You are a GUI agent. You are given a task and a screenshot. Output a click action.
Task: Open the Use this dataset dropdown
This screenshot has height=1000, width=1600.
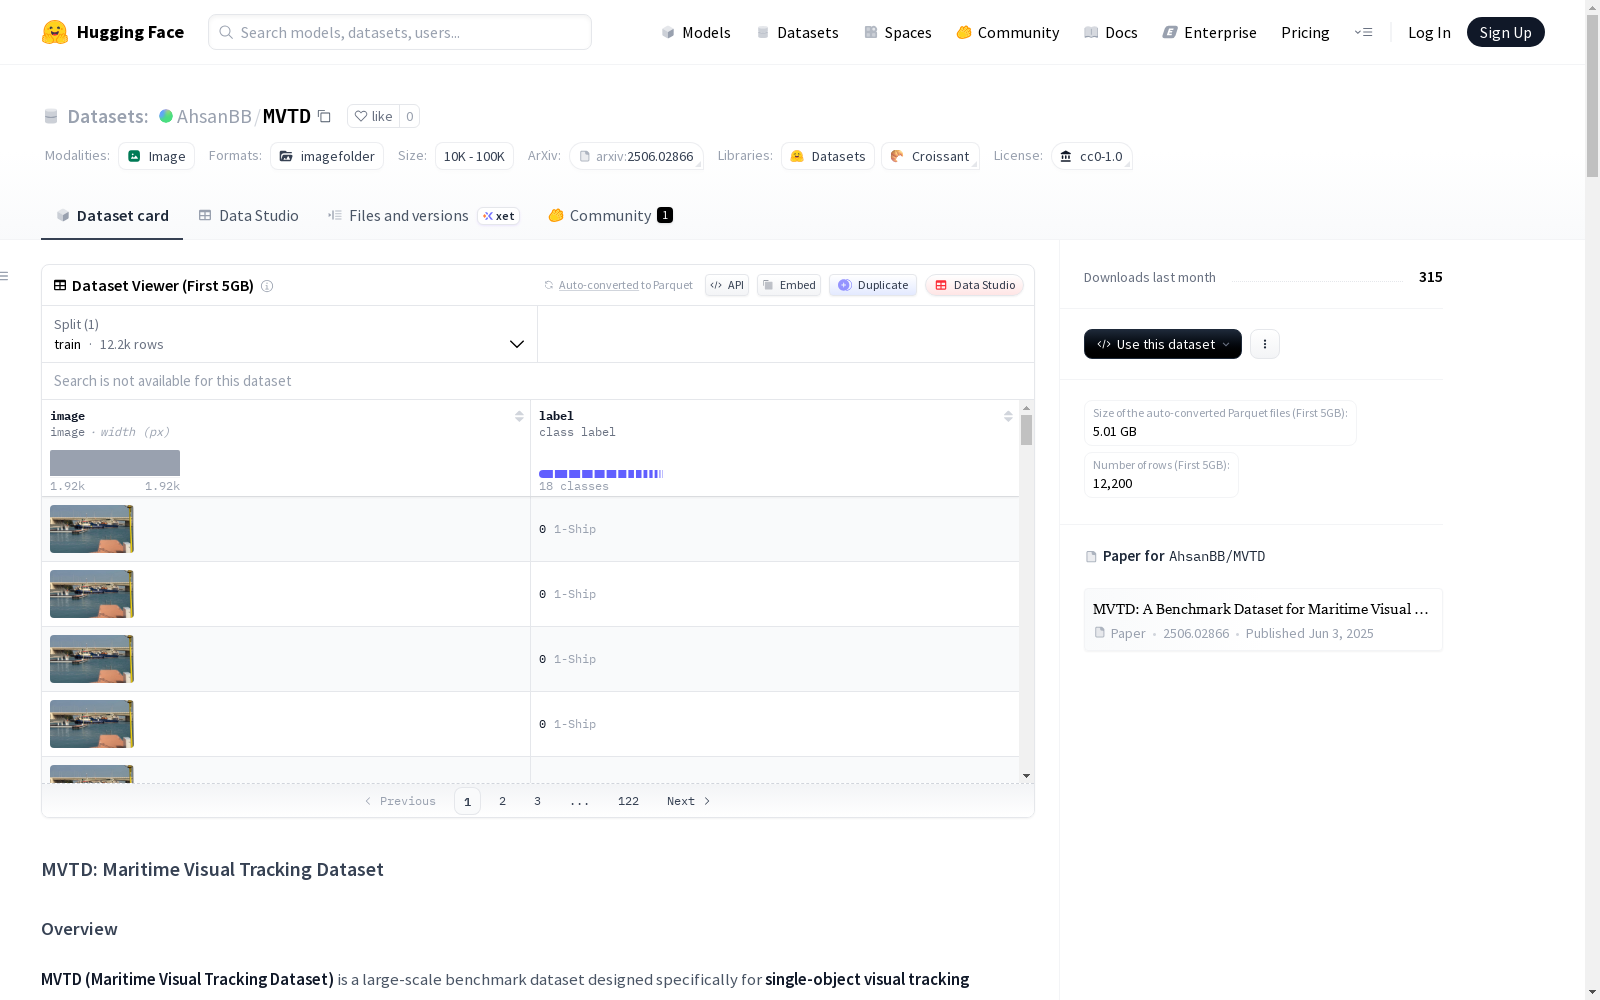tap(1163, 344)
